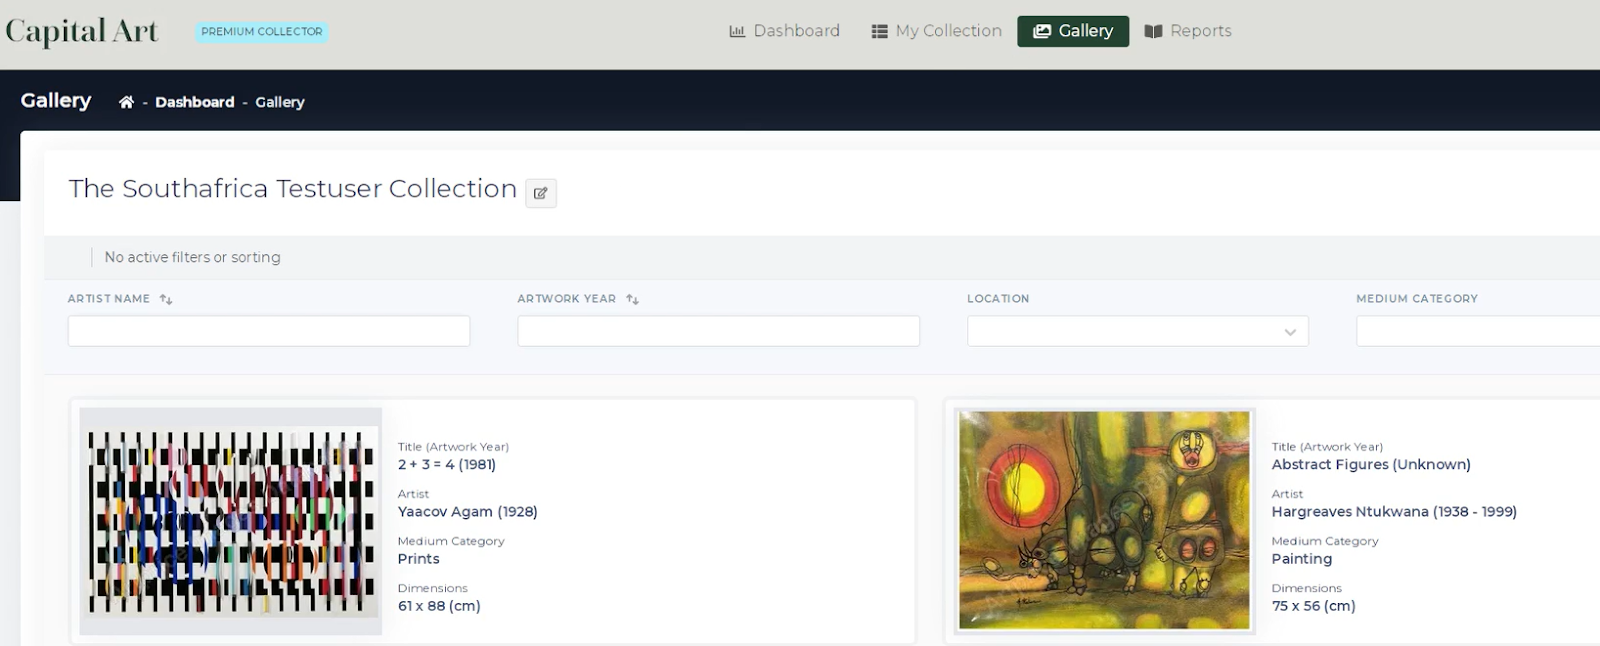The width and height of the screenshot is (1600, 646).
Task: Click the 'Painting' medium category text
Action: 1302,559
